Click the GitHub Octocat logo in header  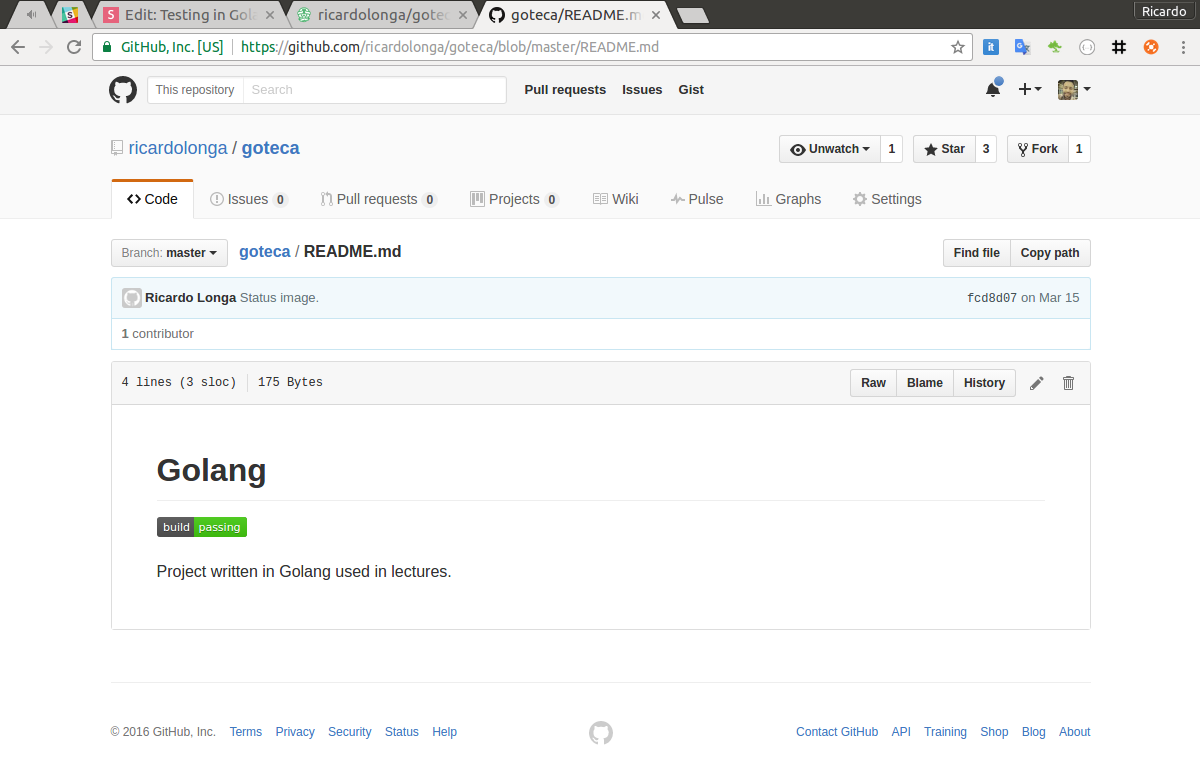pos(123,90)
